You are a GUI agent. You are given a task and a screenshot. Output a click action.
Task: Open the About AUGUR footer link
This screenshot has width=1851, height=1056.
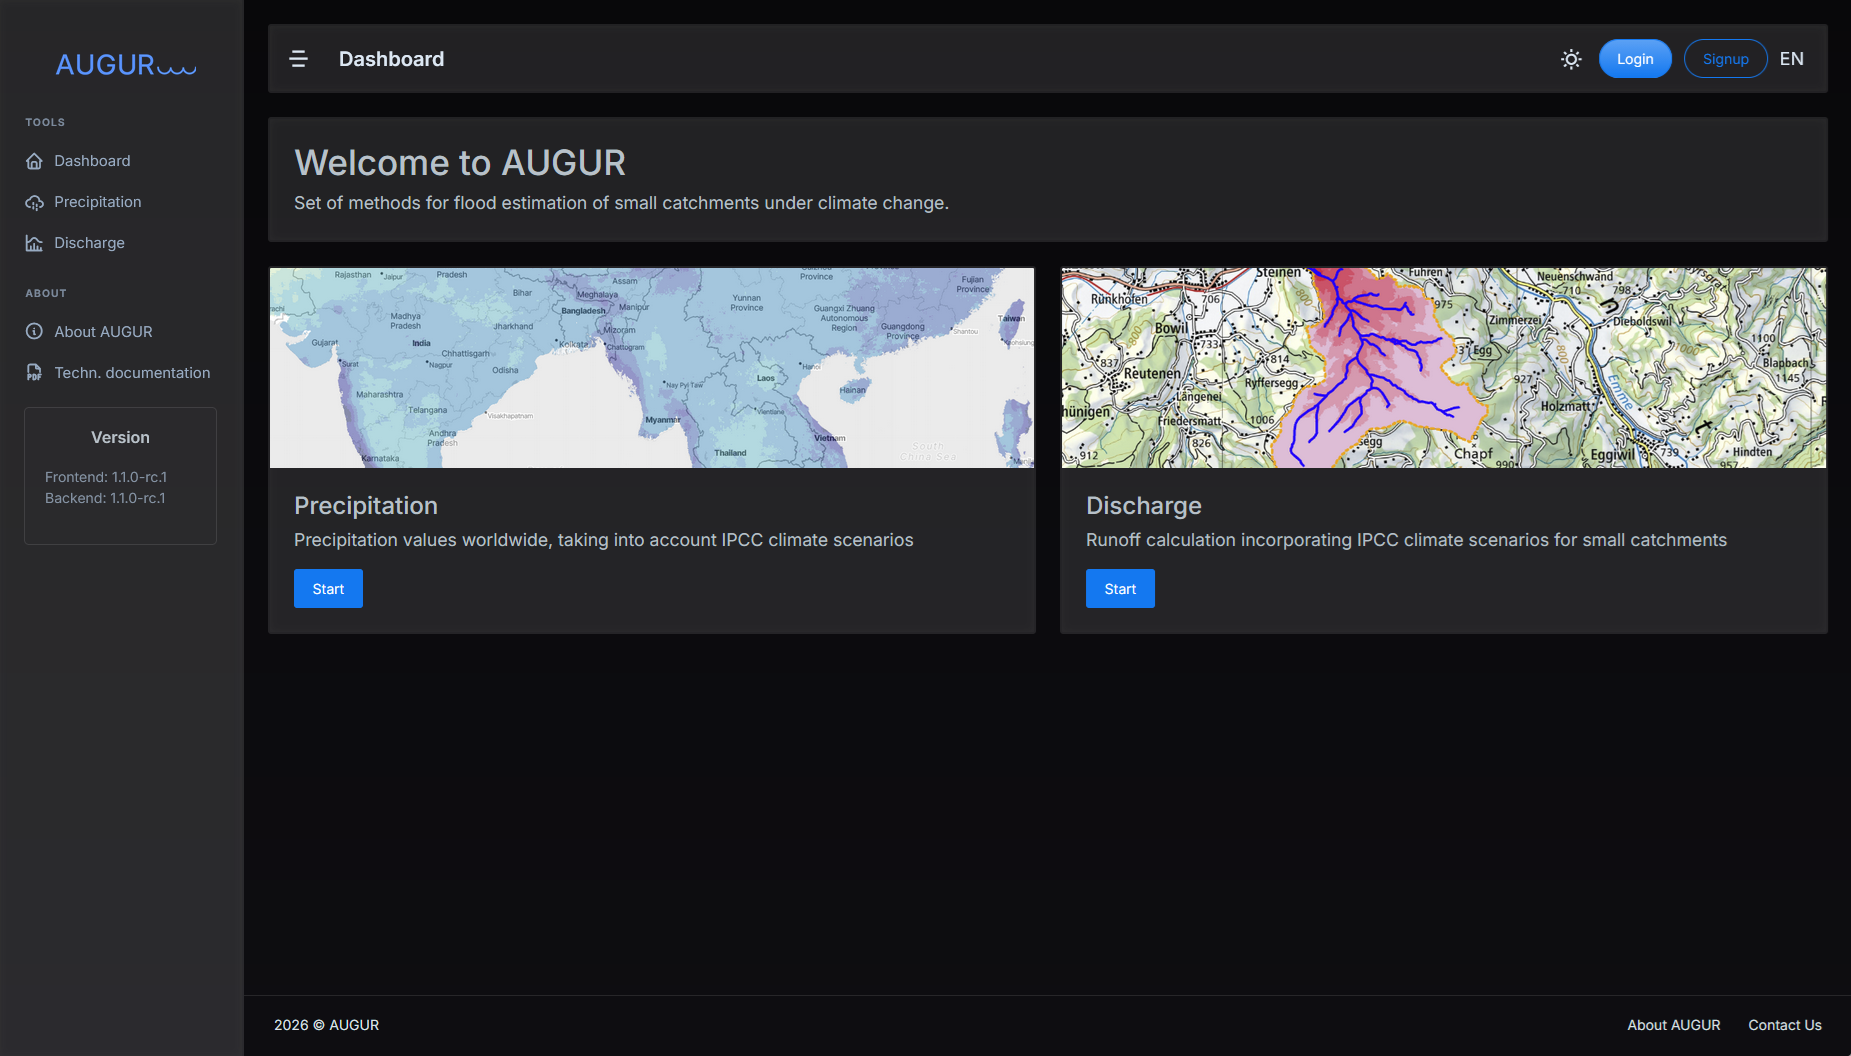1674,1025
